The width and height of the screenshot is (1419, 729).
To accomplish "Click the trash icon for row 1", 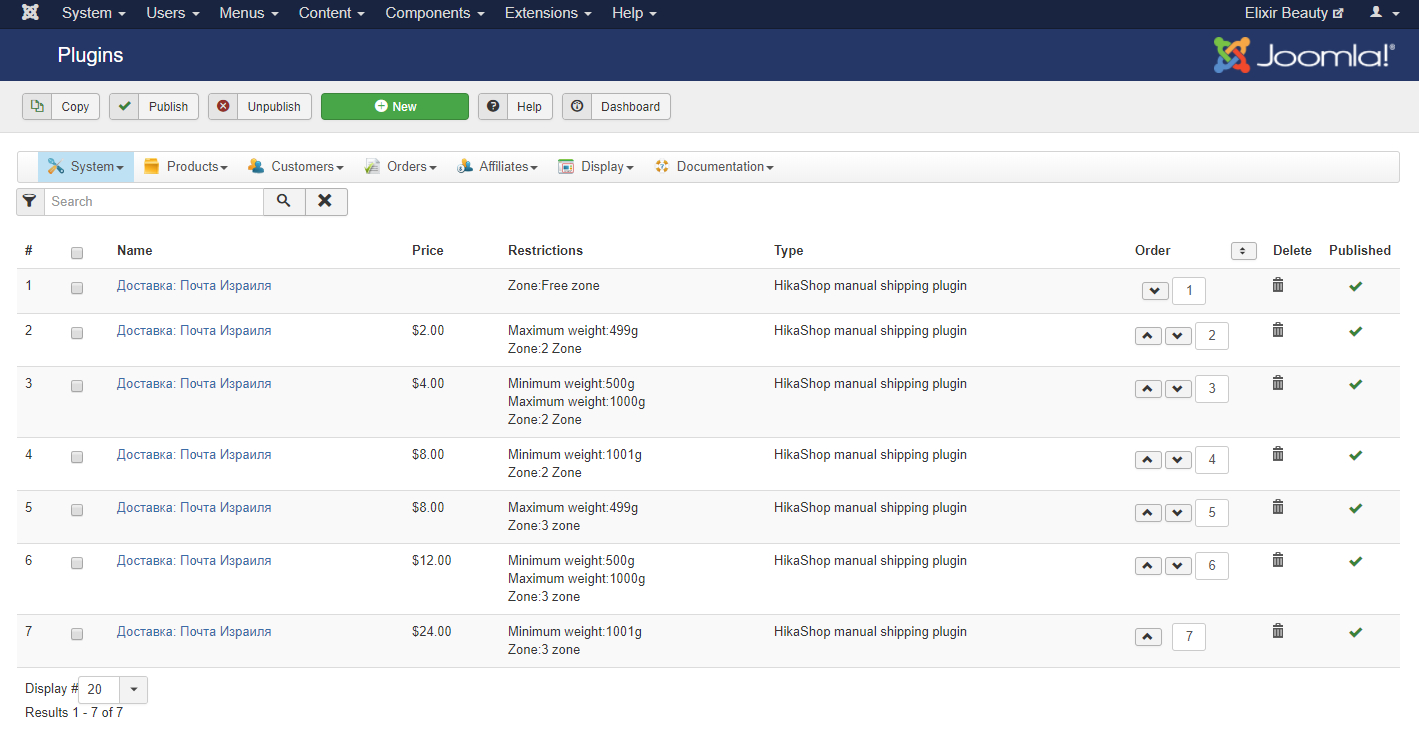I will (1277, 286).
